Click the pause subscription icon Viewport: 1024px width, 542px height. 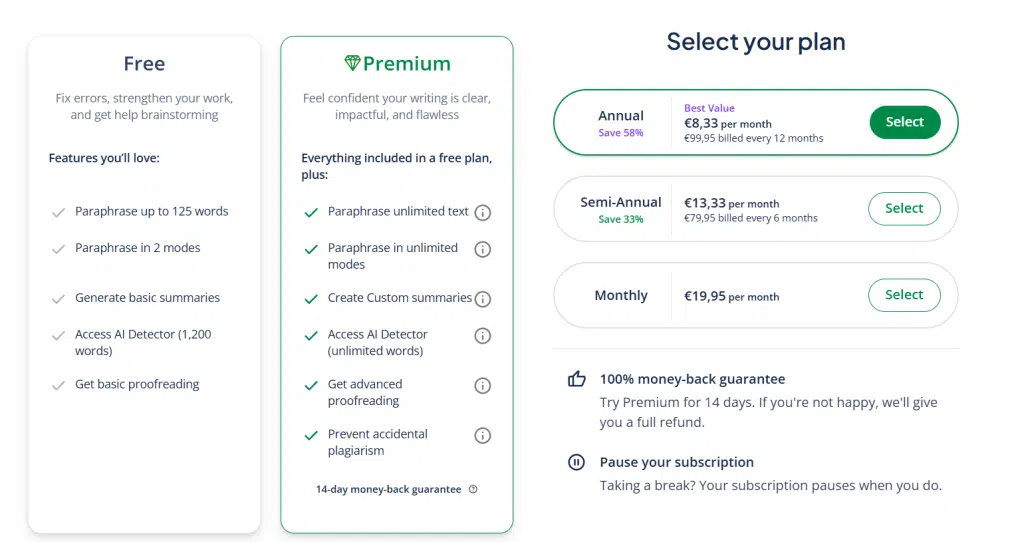pyautogui.click(x=576, y=462)
